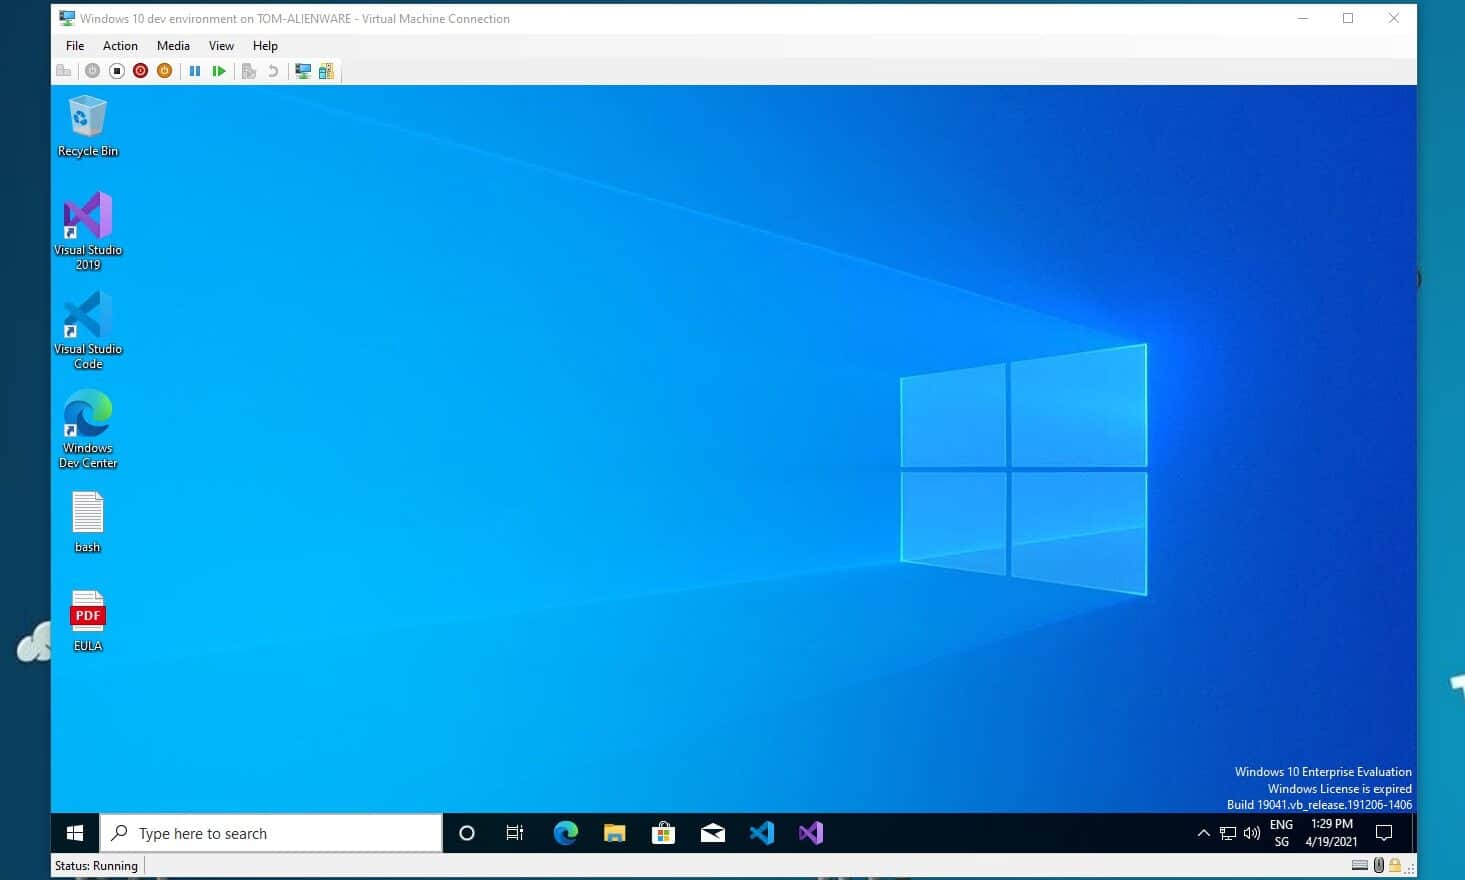The height and width of the screenshot is (880, 1465).
Task: Click the last toolbar icon after the monitor icon
Action: tap(326, 71)
